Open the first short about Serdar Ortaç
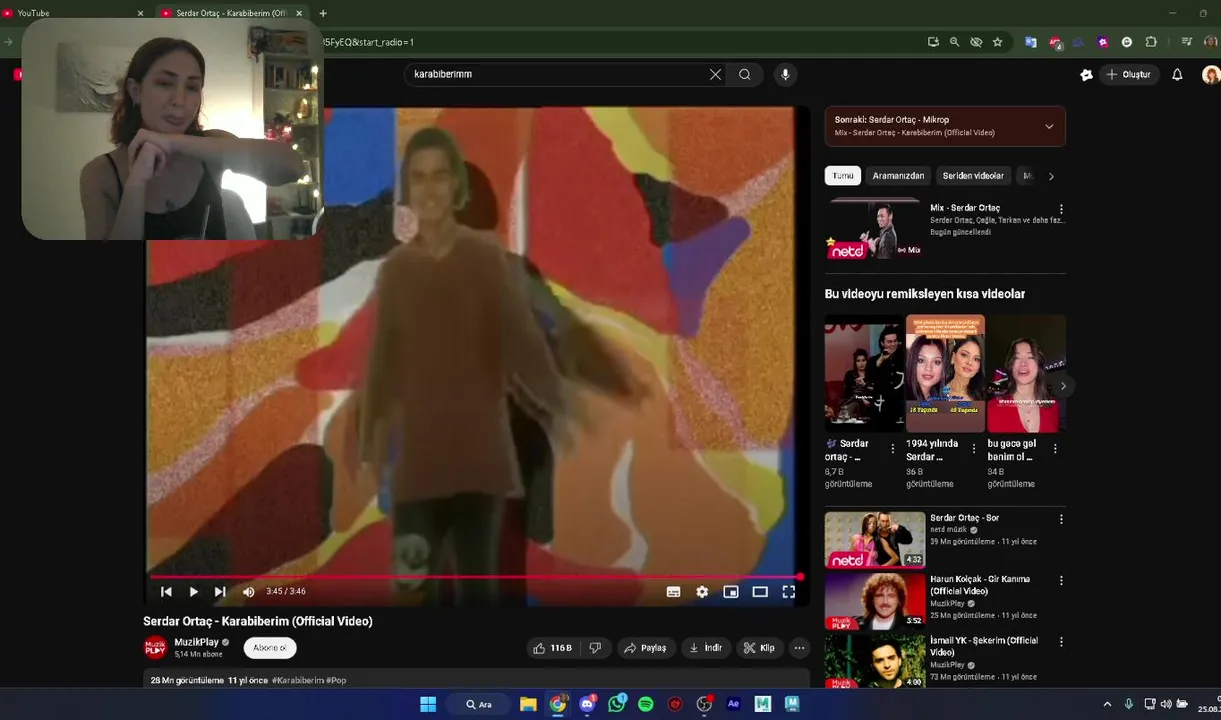Screen dimensions: 1221x720 coord(863,374)
